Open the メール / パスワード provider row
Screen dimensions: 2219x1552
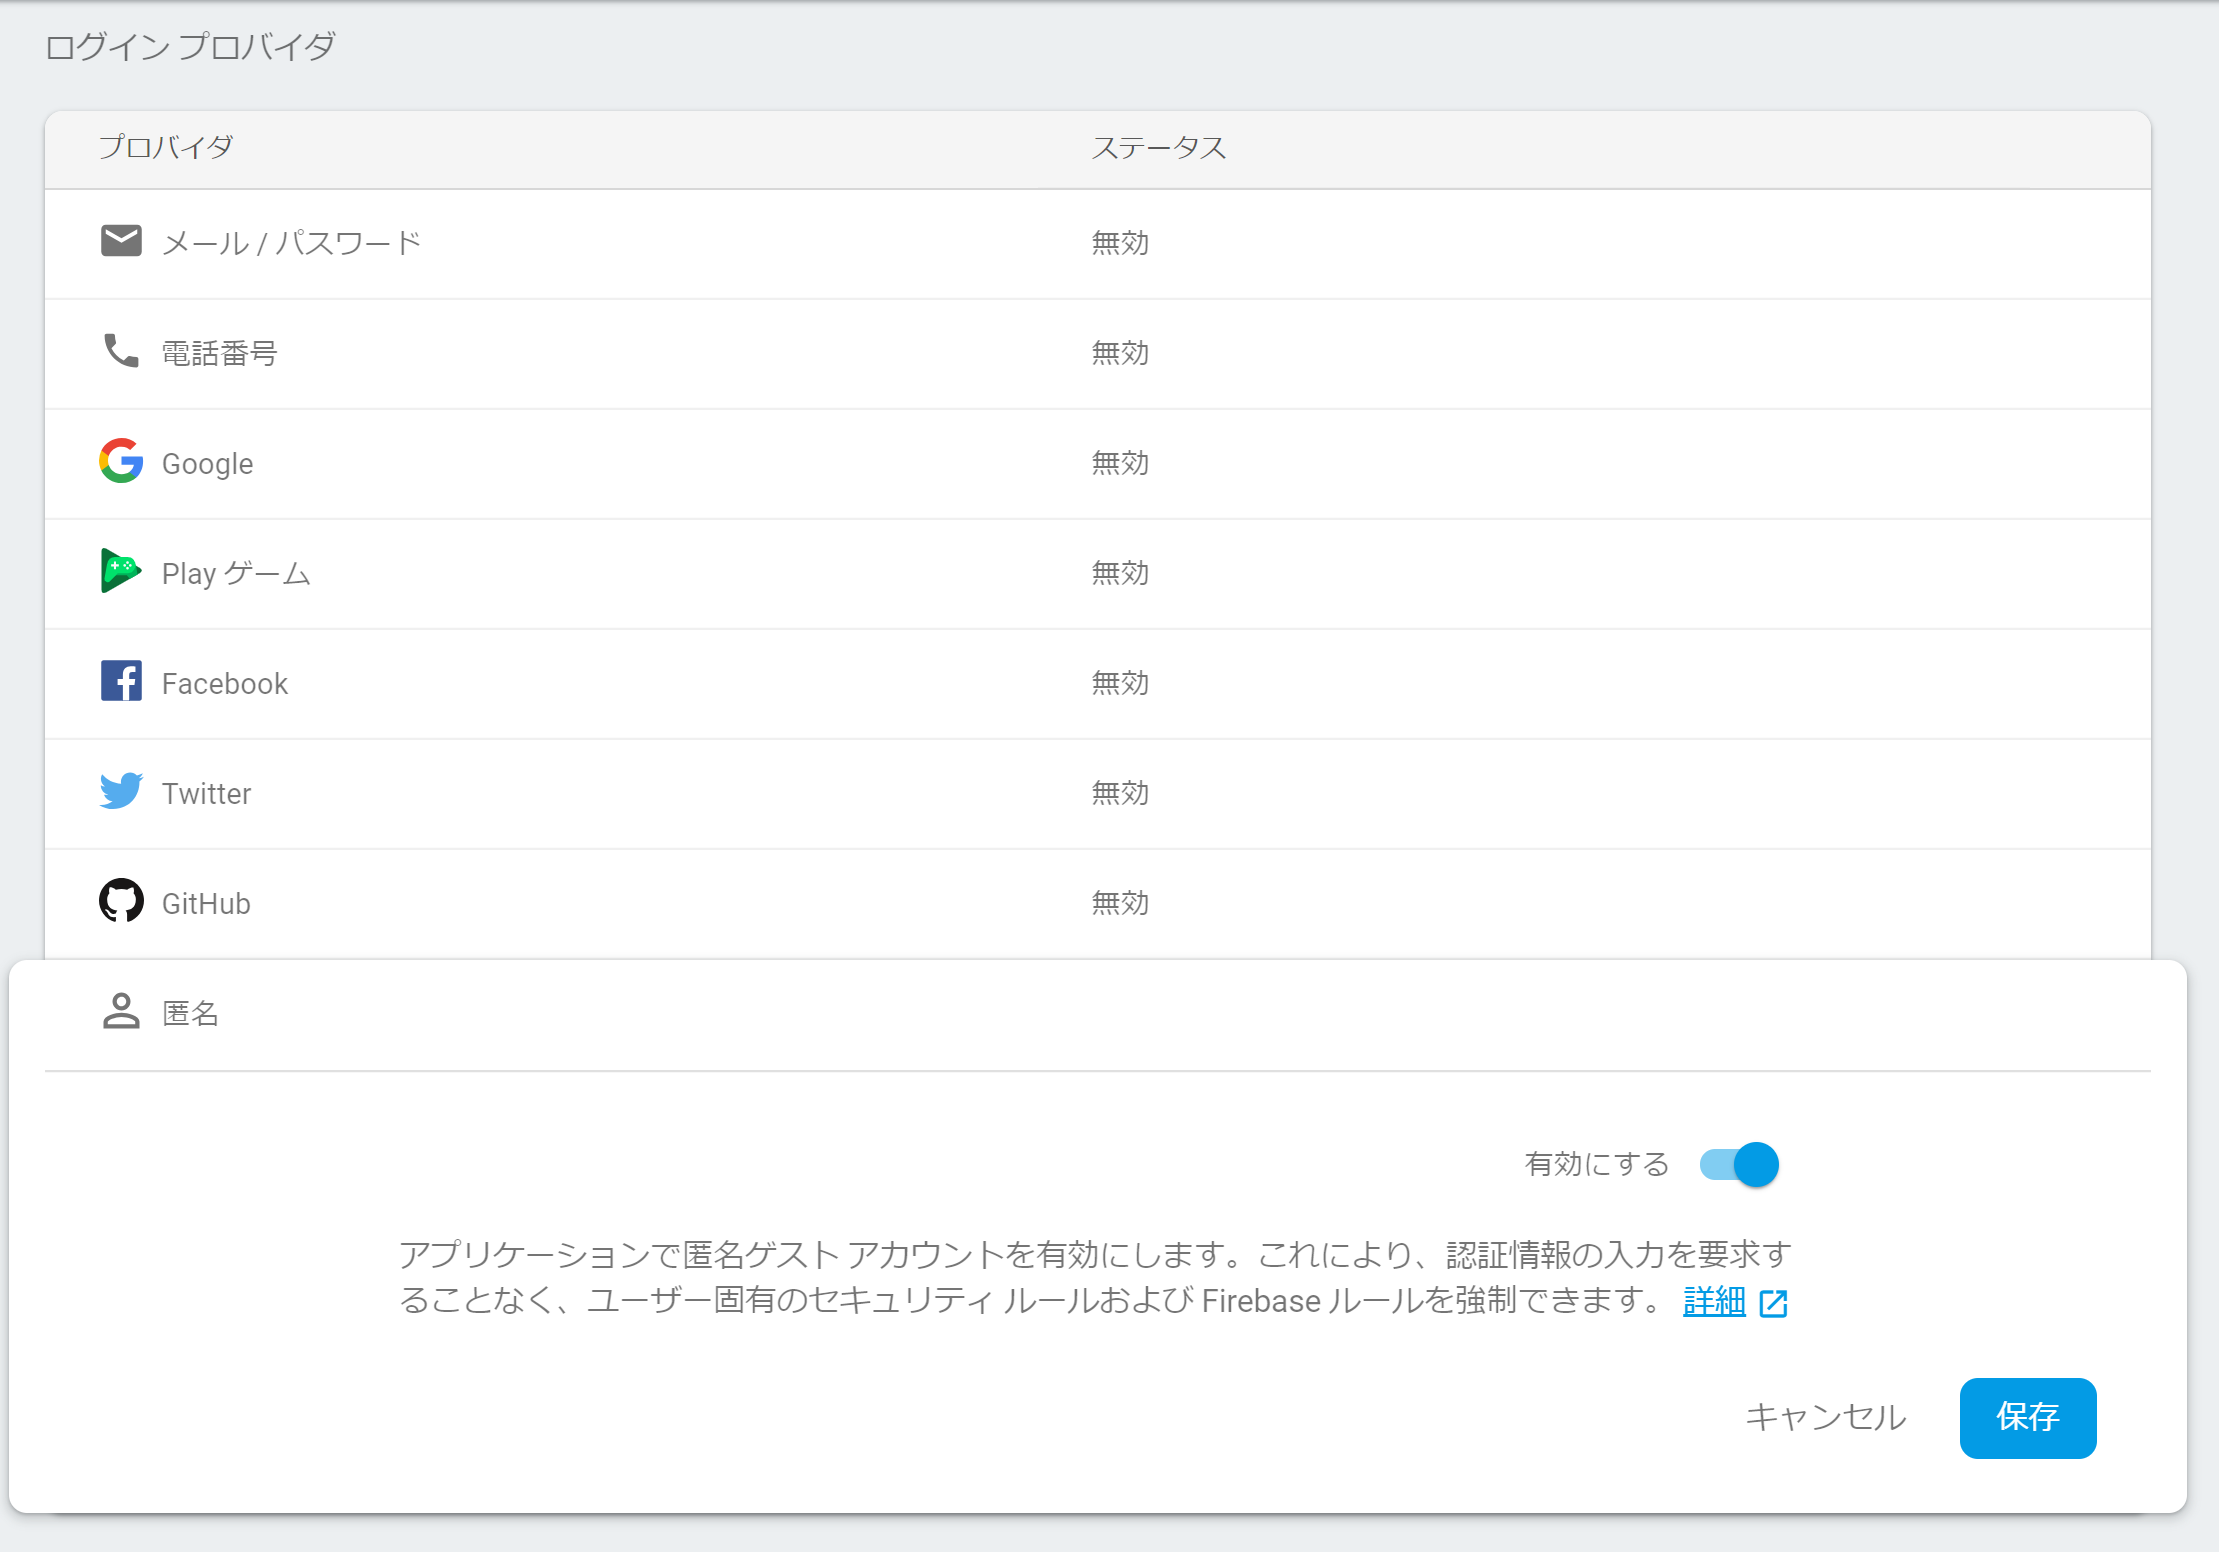point(291,243)
